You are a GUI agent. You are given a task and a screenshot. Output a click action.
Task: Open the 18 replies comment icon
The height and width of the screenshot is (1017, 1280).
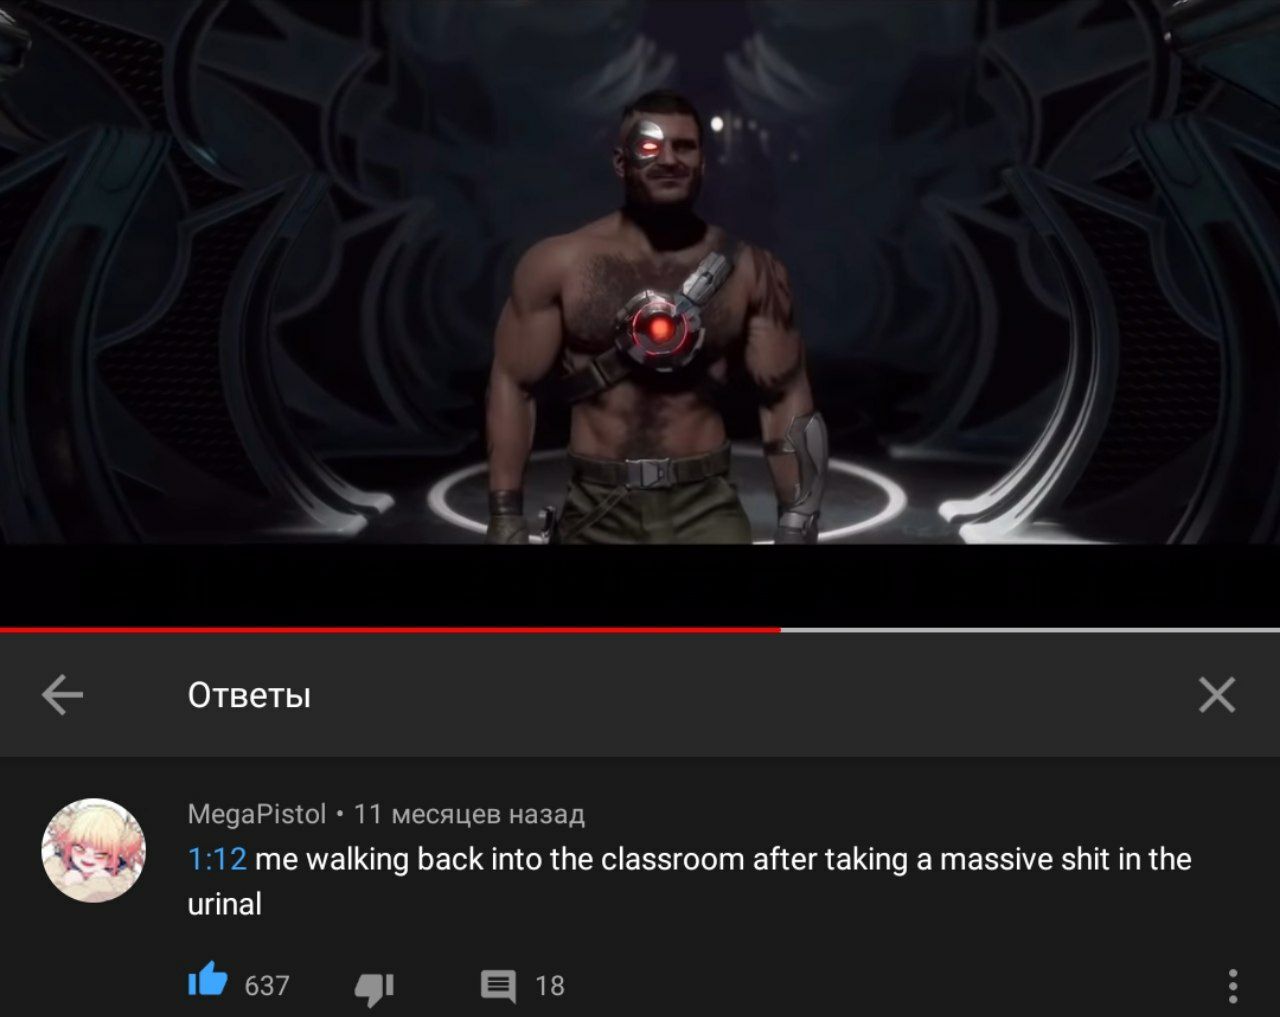point(498,986)
